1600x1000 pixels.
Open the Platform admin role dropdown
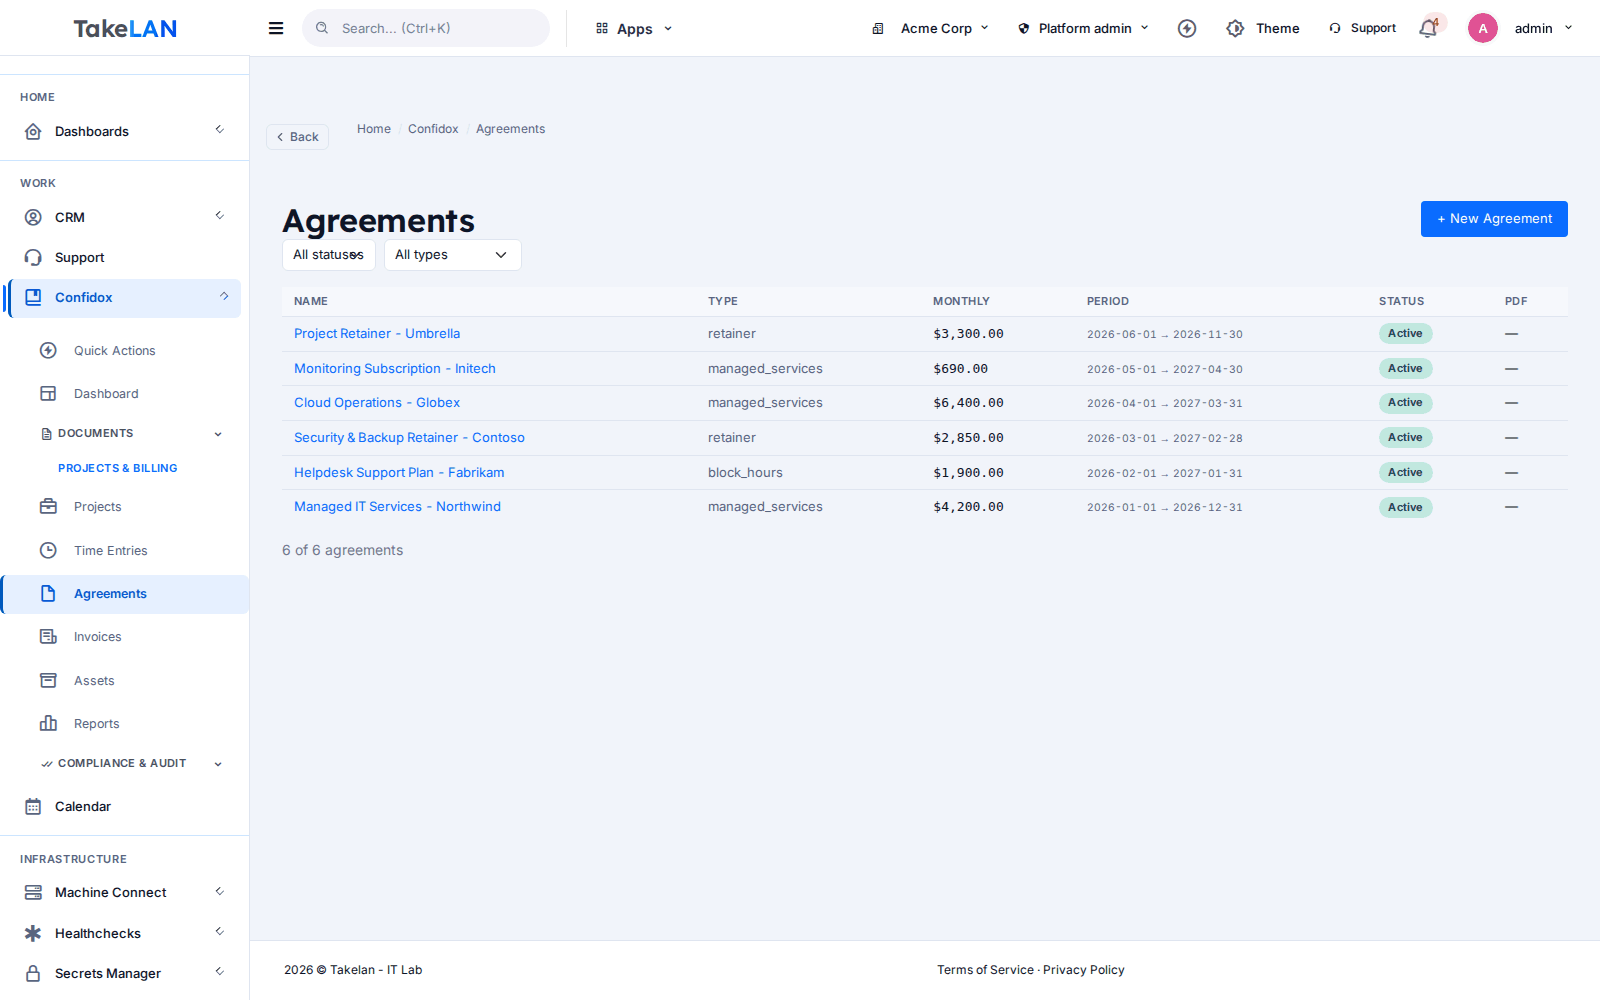1084,28
